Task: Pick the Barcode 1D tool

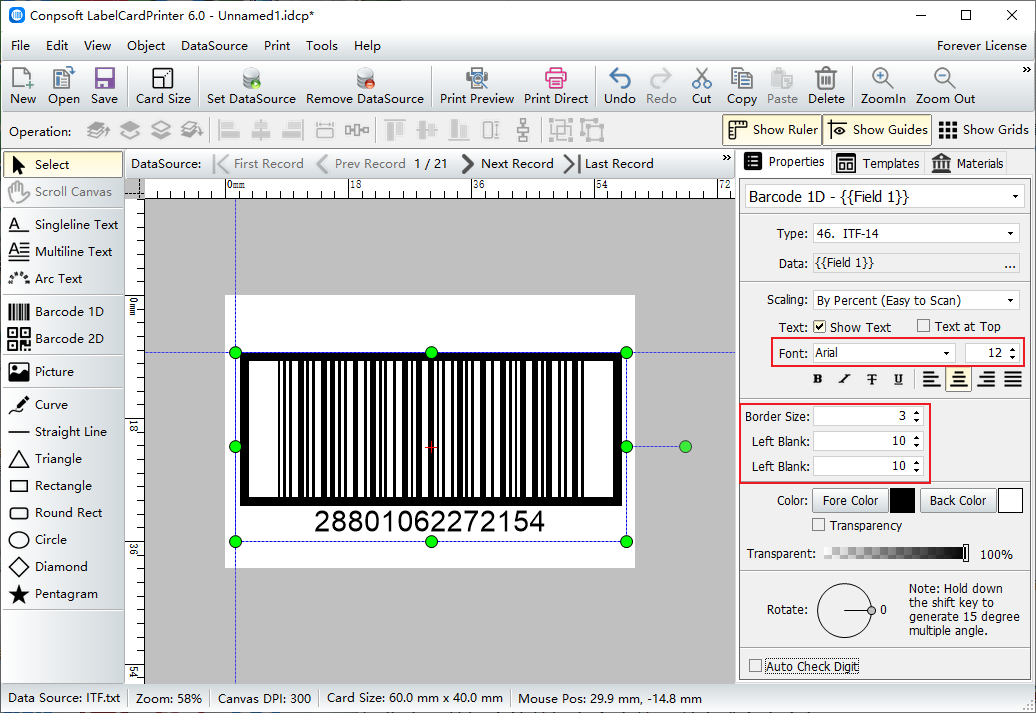Action: click(63, 311)
